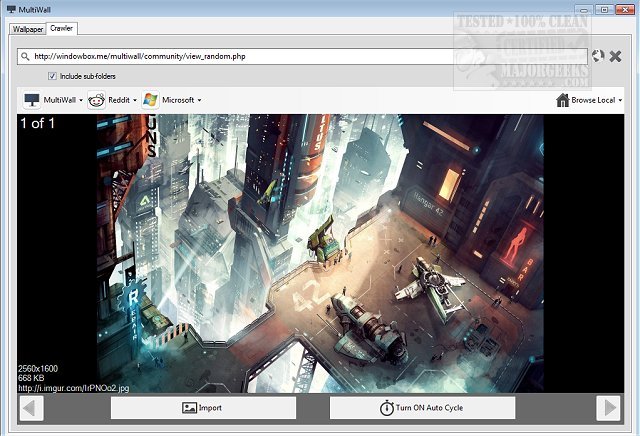The height and width of the screenshot is (436, 640).
Task: Click the 2560x1600 resolution text
Action: 38,368
